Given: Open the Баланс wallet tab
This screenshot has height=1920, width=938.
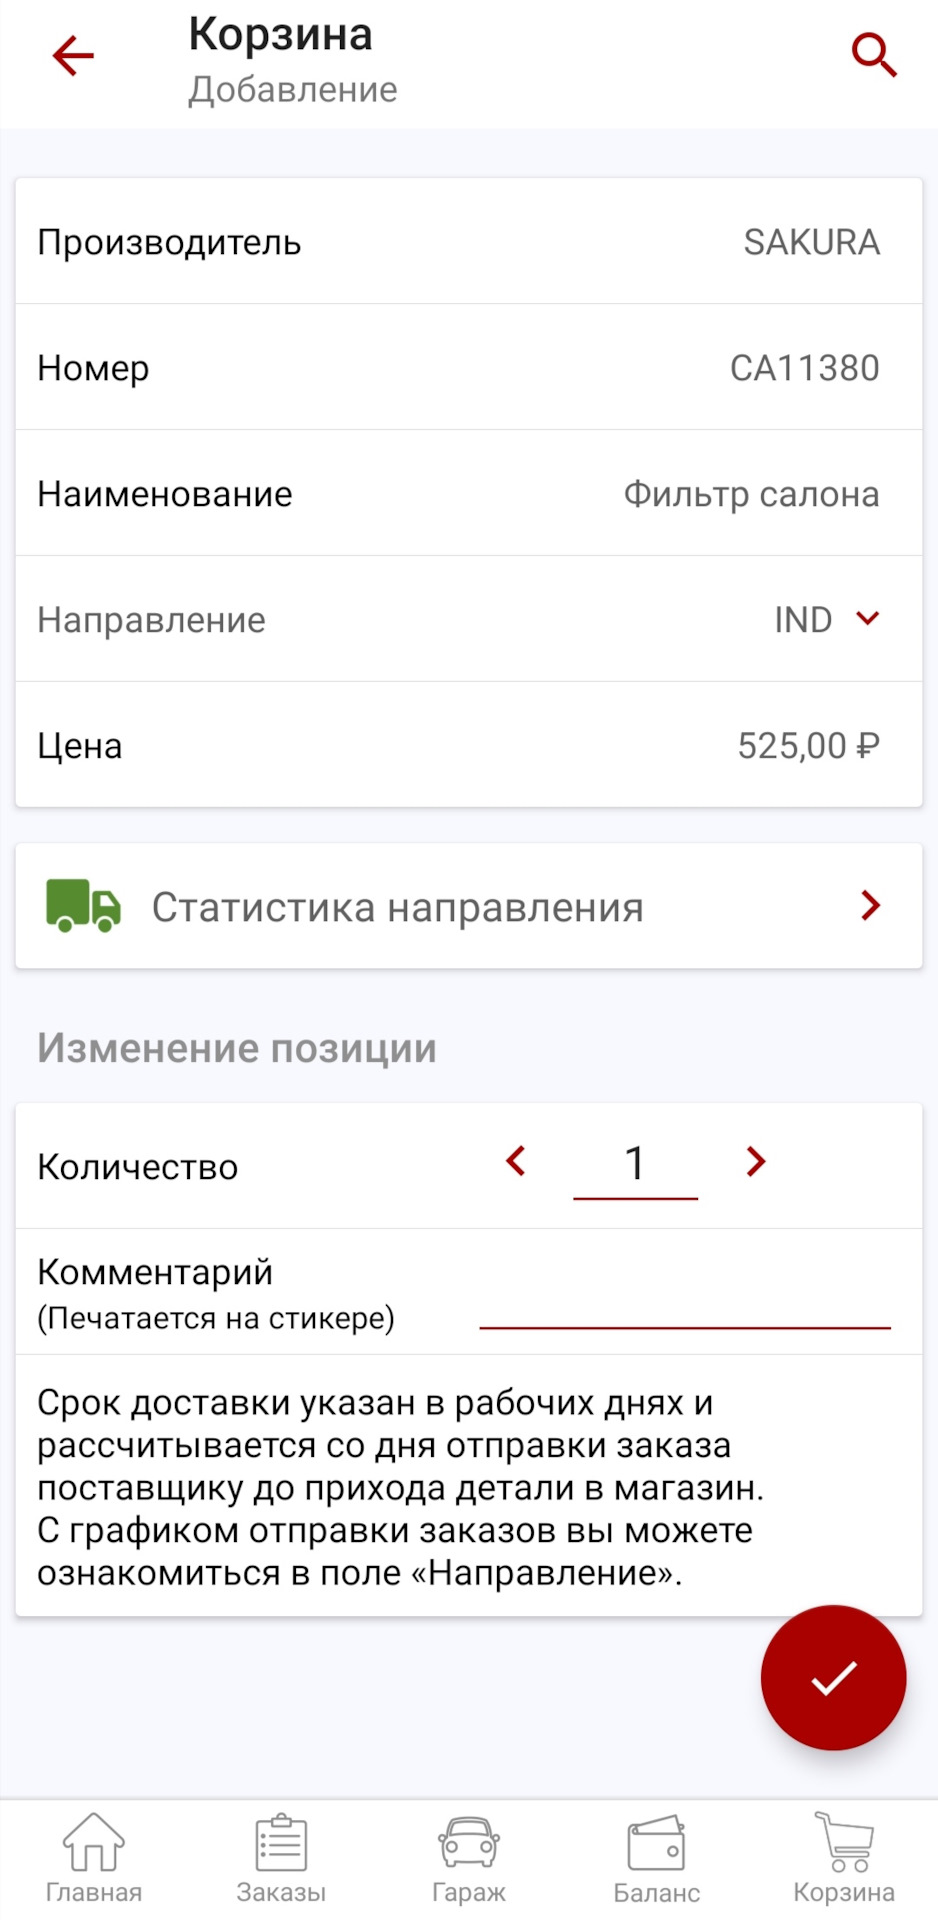Looking at the screenshot, I should (656, 1859).
